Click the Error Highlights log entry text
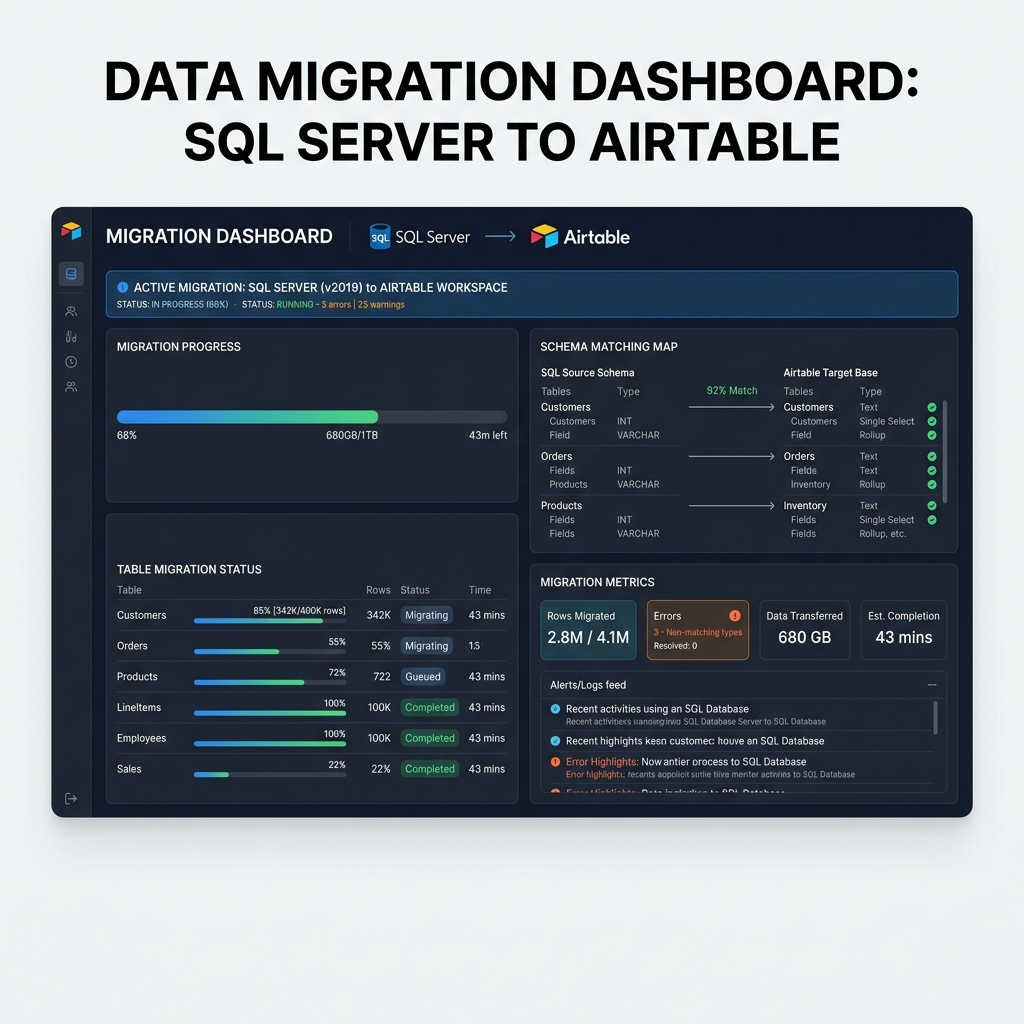The height and width of the screenshot is (1024, 1024). coord(686,761)
